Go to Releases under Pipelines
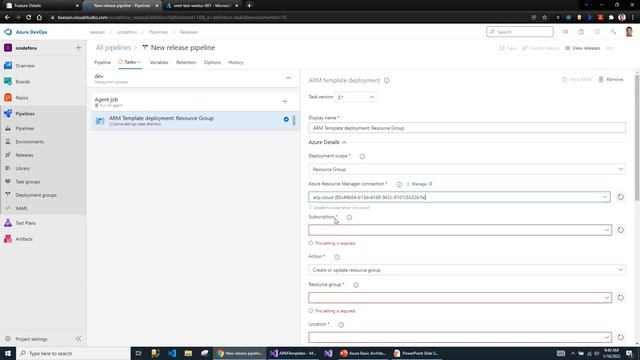Image resolution: width=640 pixels, height=360 pixels. (x=24, y=155)
